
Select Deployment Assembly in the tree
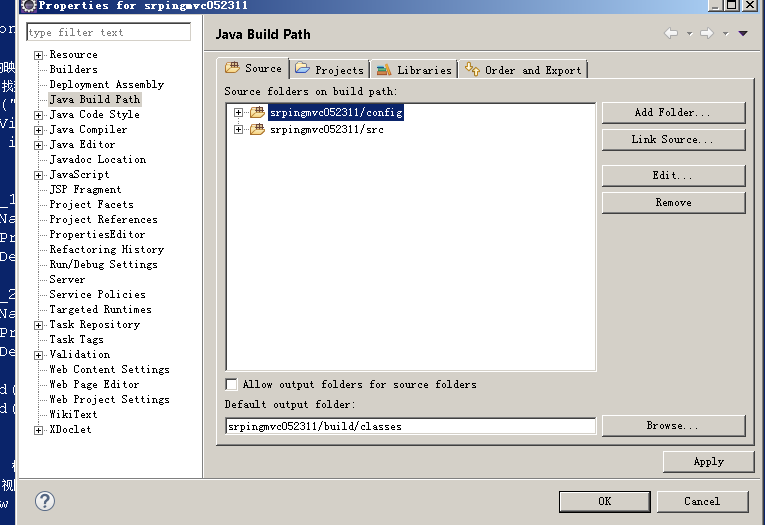point(106,84)
